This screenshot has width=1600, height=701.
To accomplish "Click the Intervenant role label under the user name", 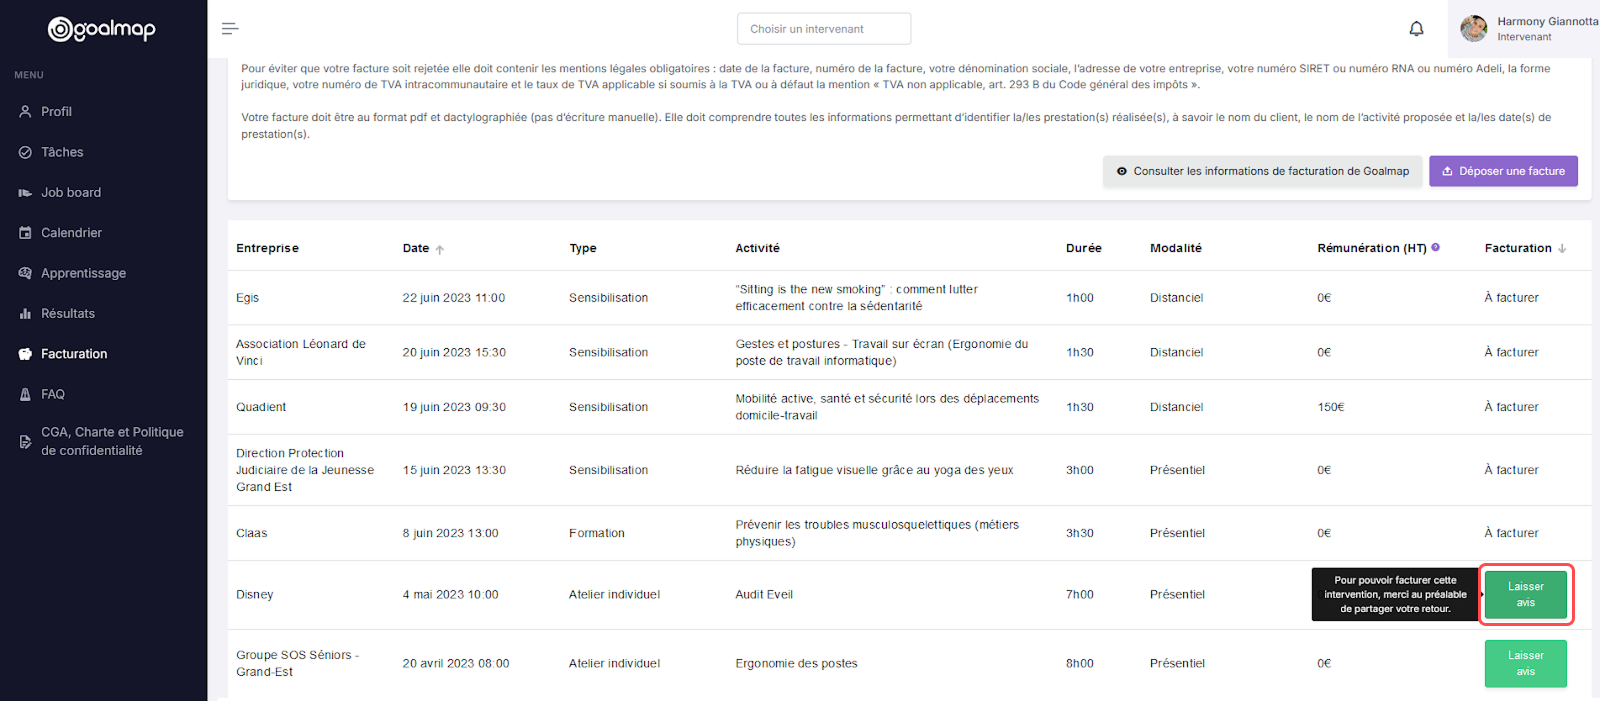I will click(x=1524, y=37).
